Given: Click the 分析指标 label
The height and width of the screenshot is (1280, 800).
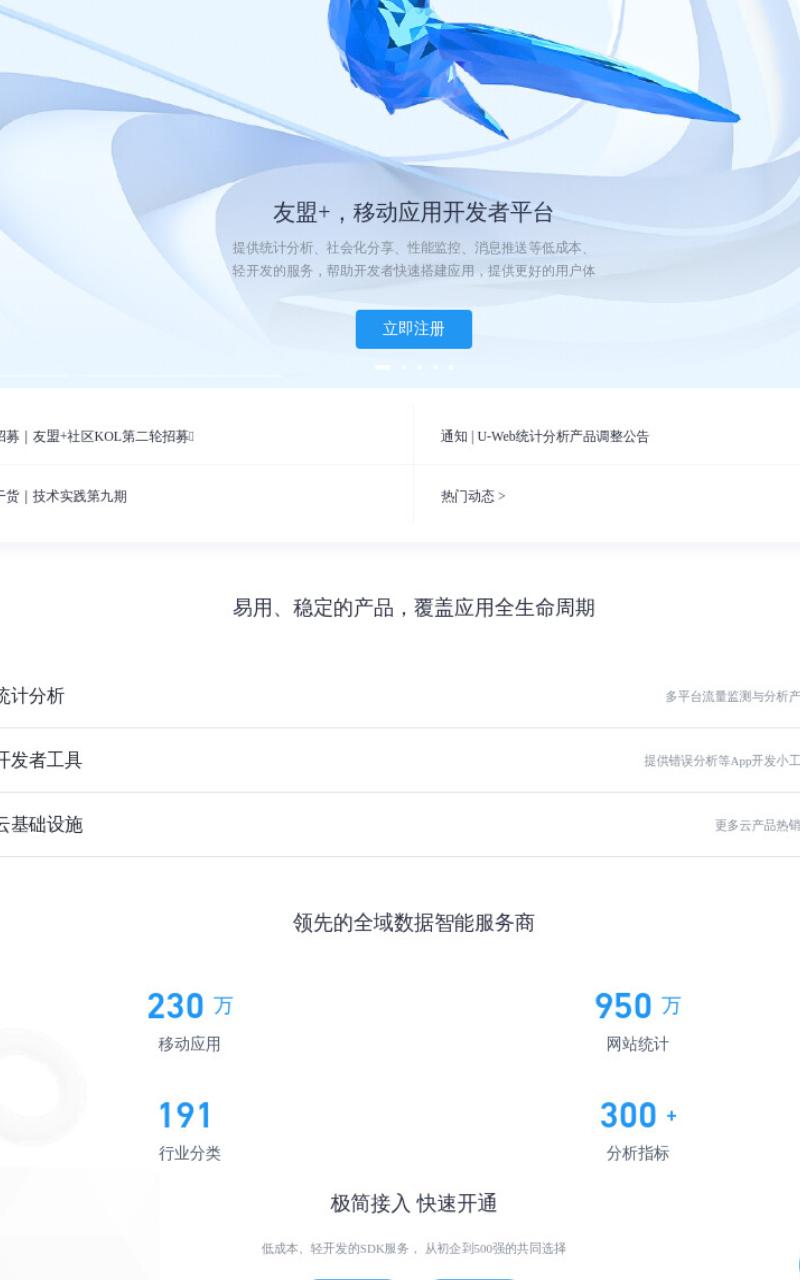Looking at the screenshot, I should click(x=638, y=1153).
